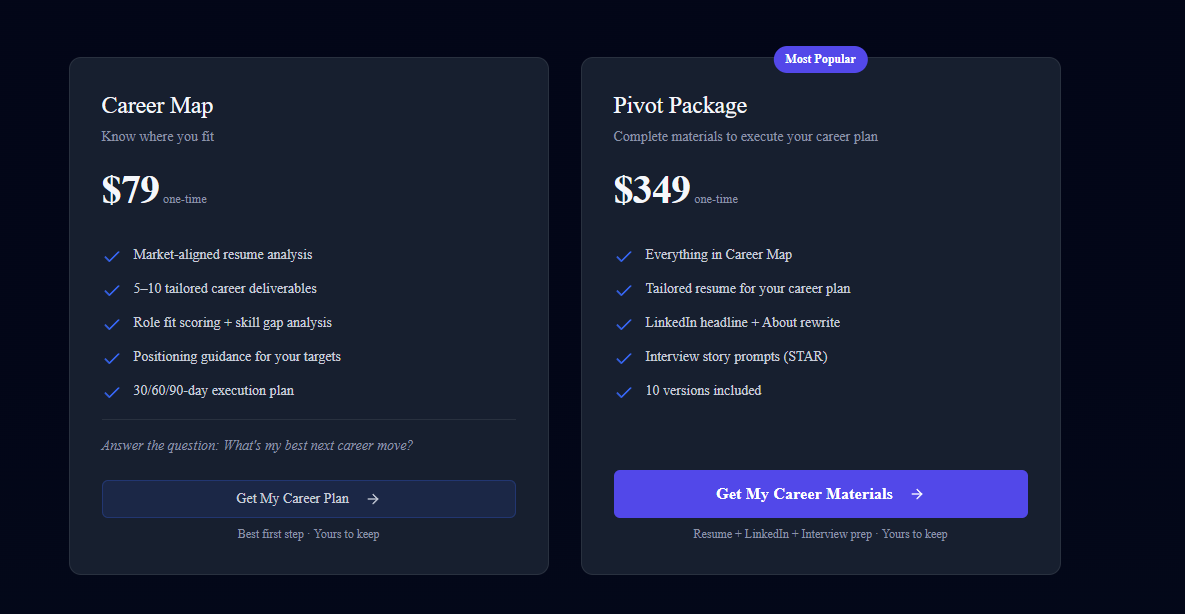Click the checkmark beside Interview story prompts (STAR)
This screenshot has width=1185, height=614.
pyautogui.click(x=624, y=358)
